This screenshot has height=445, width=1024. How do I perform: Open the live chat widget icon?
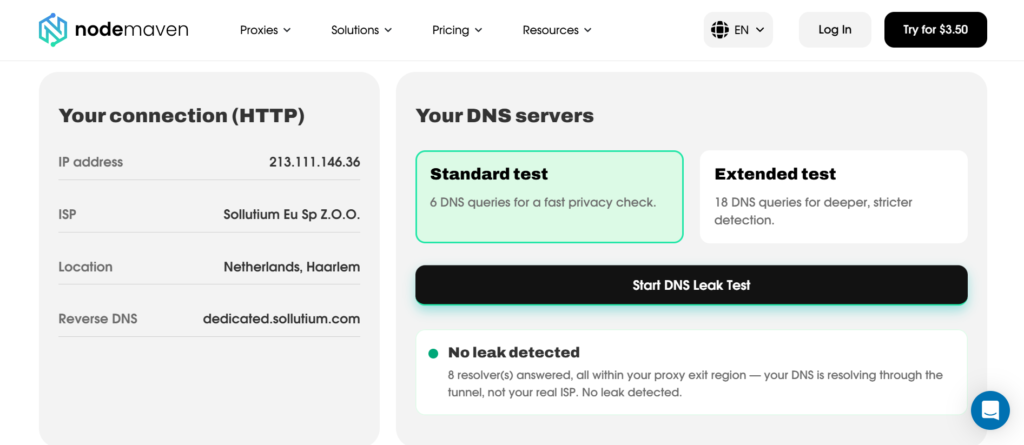tap(990, 410)
